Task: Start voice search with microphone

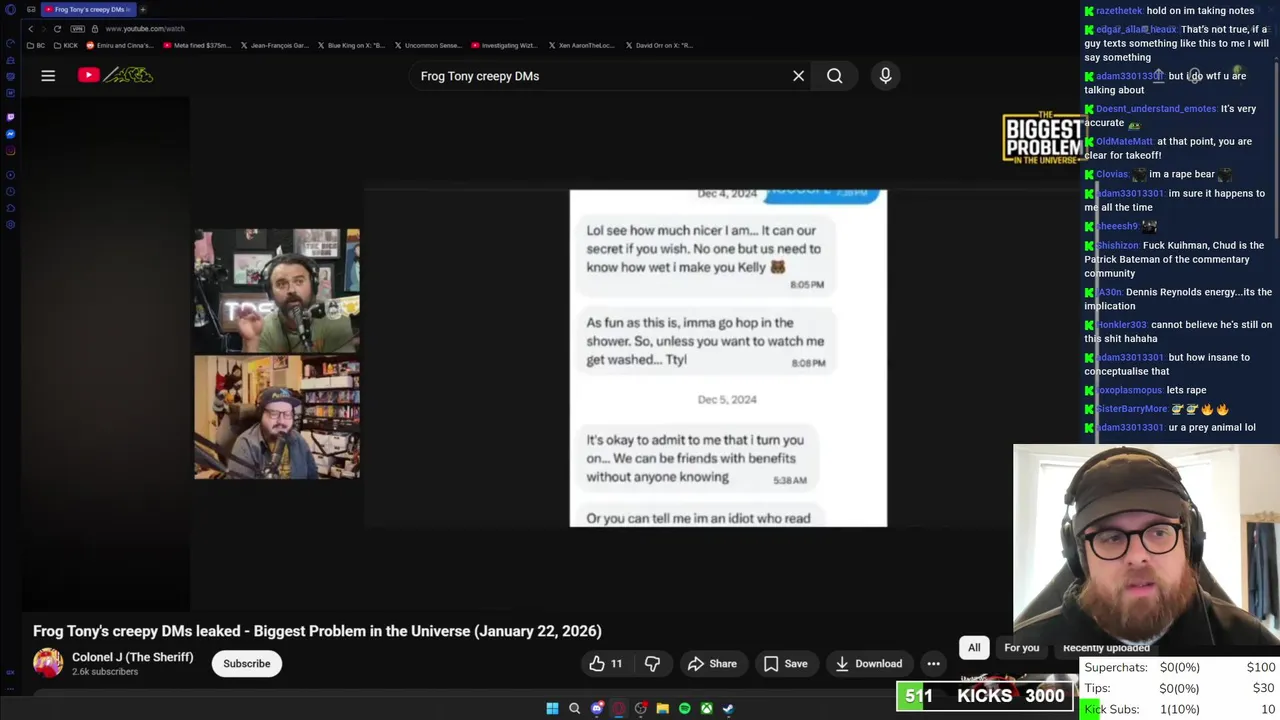Action: [885, 76]
